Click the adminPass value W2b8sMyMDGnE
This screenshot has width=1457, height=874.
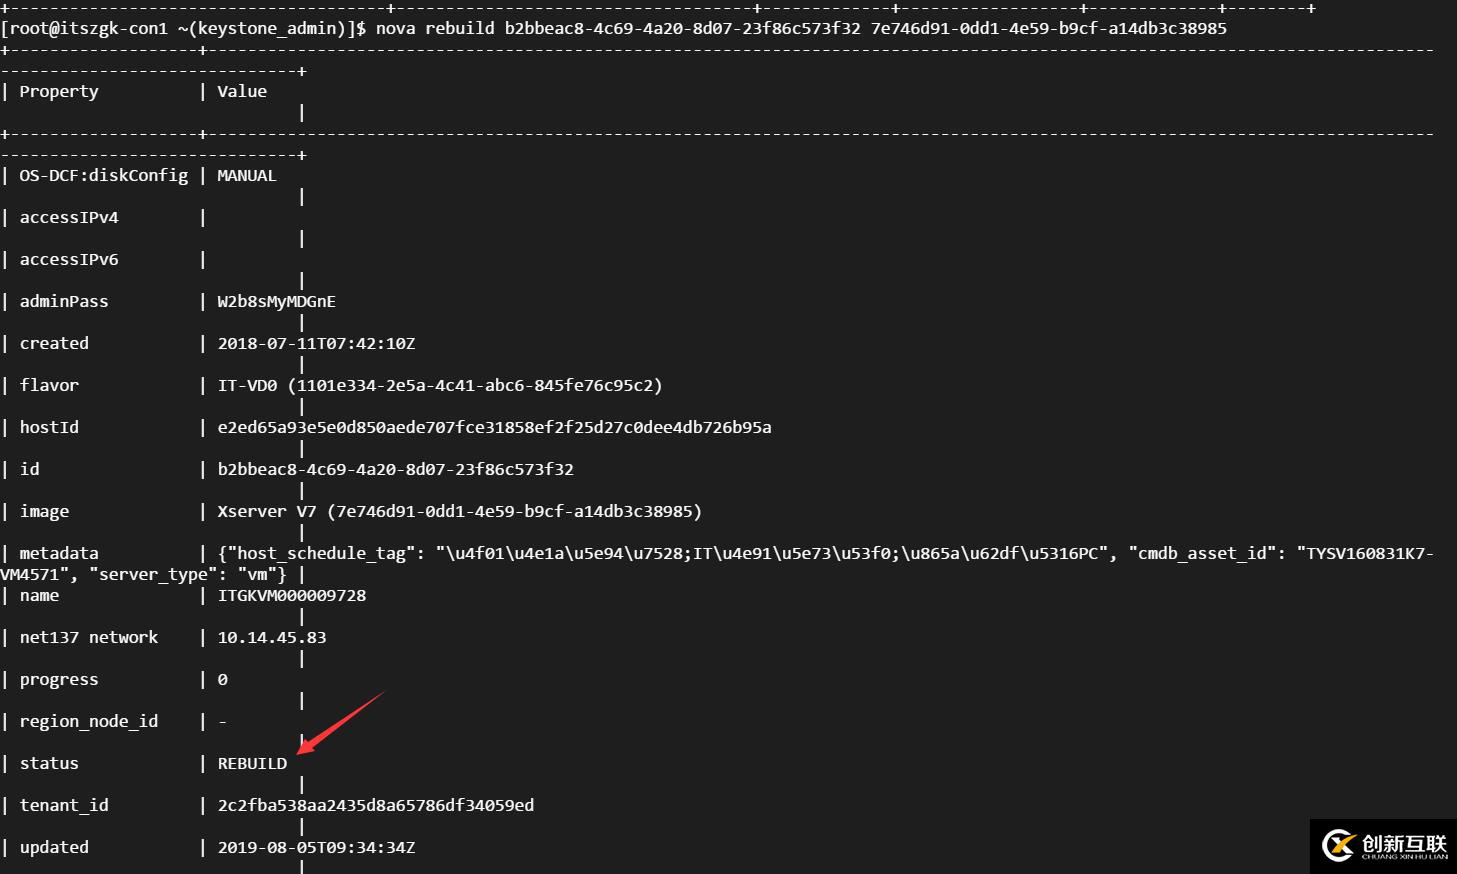point(276,302)
